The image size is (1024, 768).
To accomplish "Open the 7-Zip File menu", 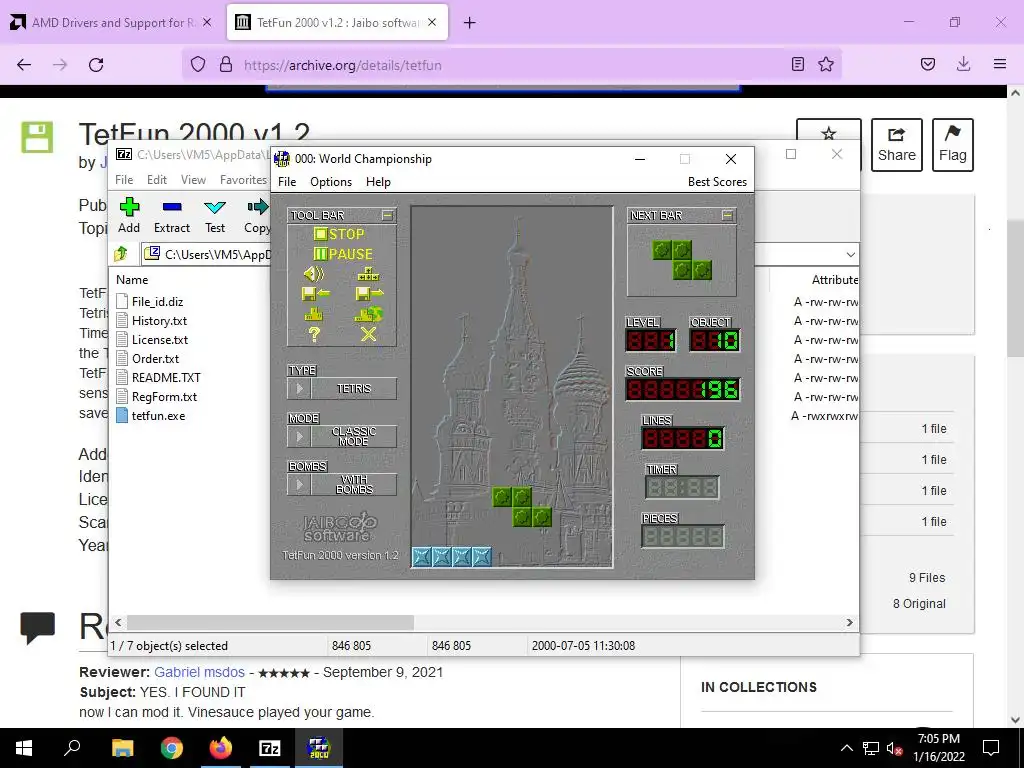I will click(124, 180).
